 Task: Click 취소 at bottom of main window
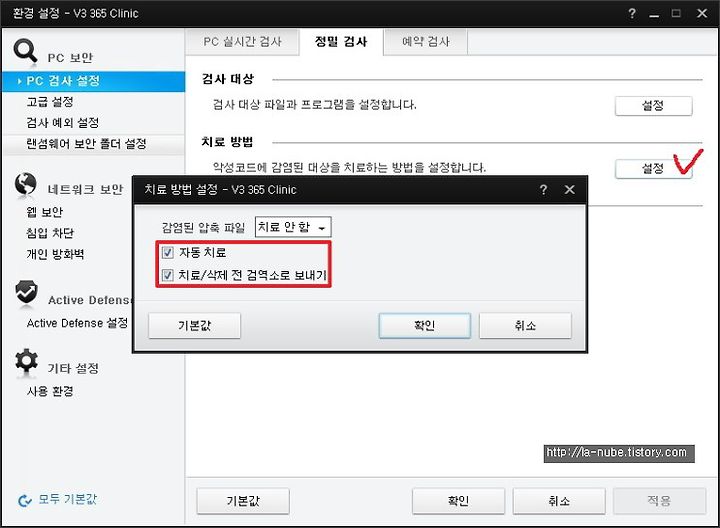click(x=559, y=501)
